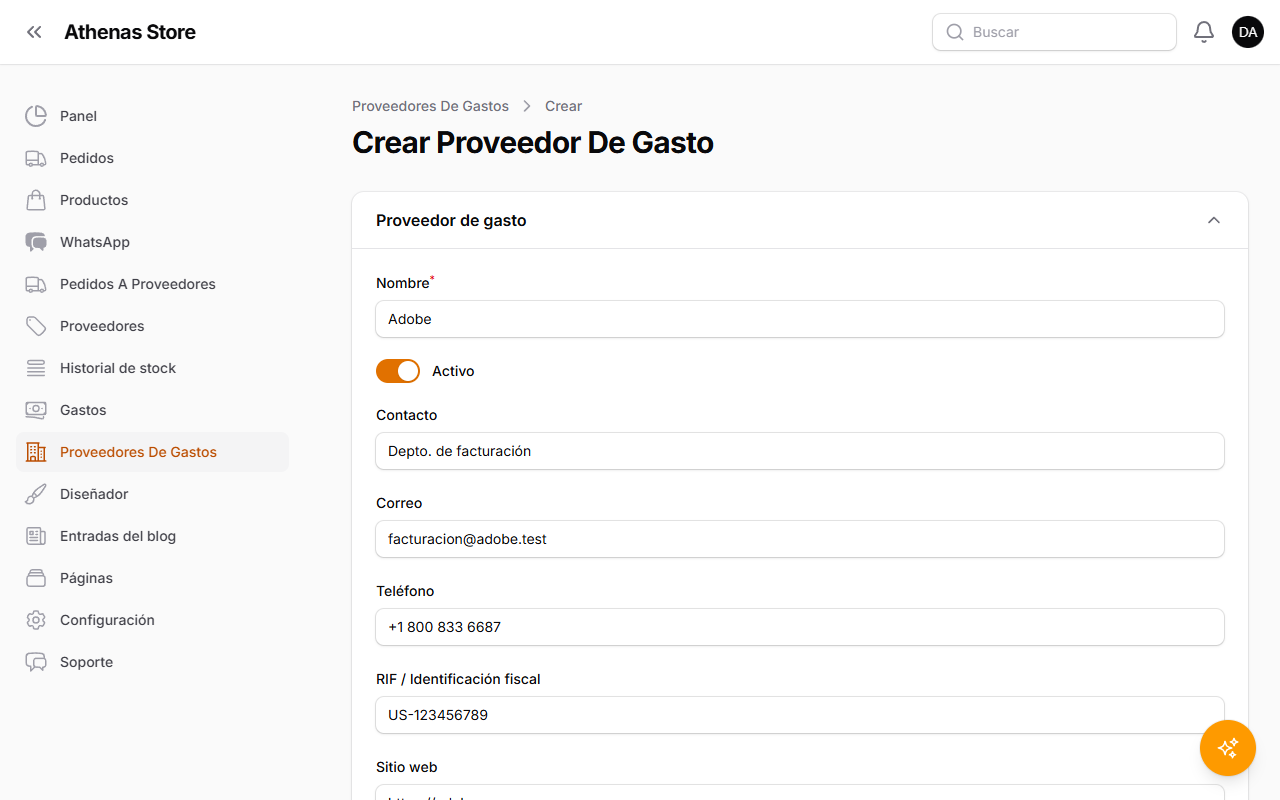Click the Gastos banknote icon
1280x800 pixels.
pyautogui.click(x=36, y=410)
